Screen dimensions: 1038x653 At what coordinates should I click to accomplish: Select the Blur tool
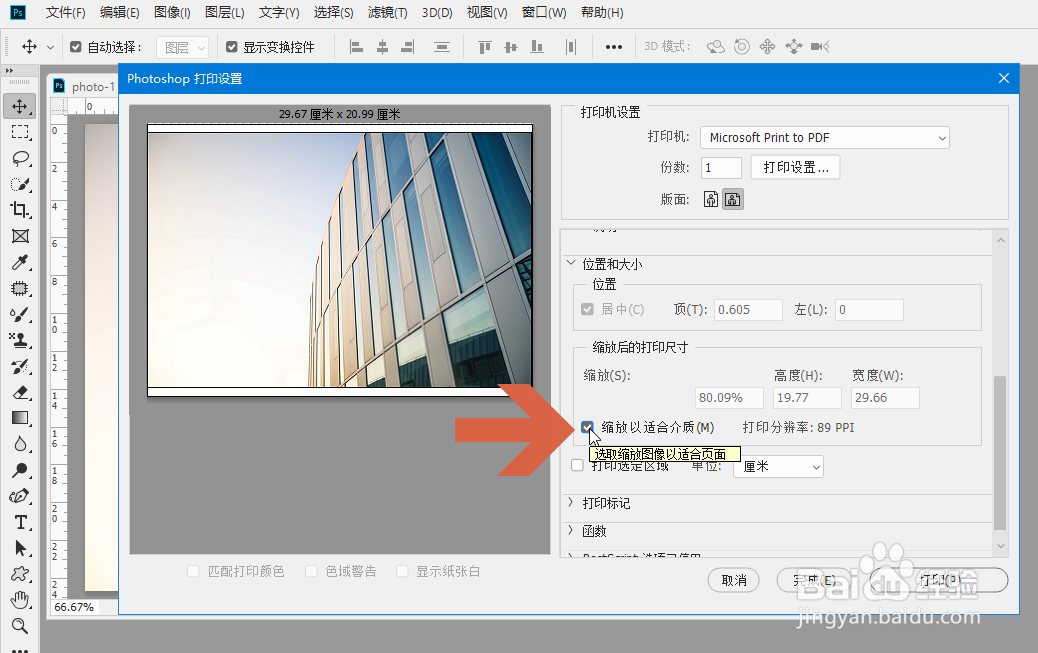click(20, 444)
